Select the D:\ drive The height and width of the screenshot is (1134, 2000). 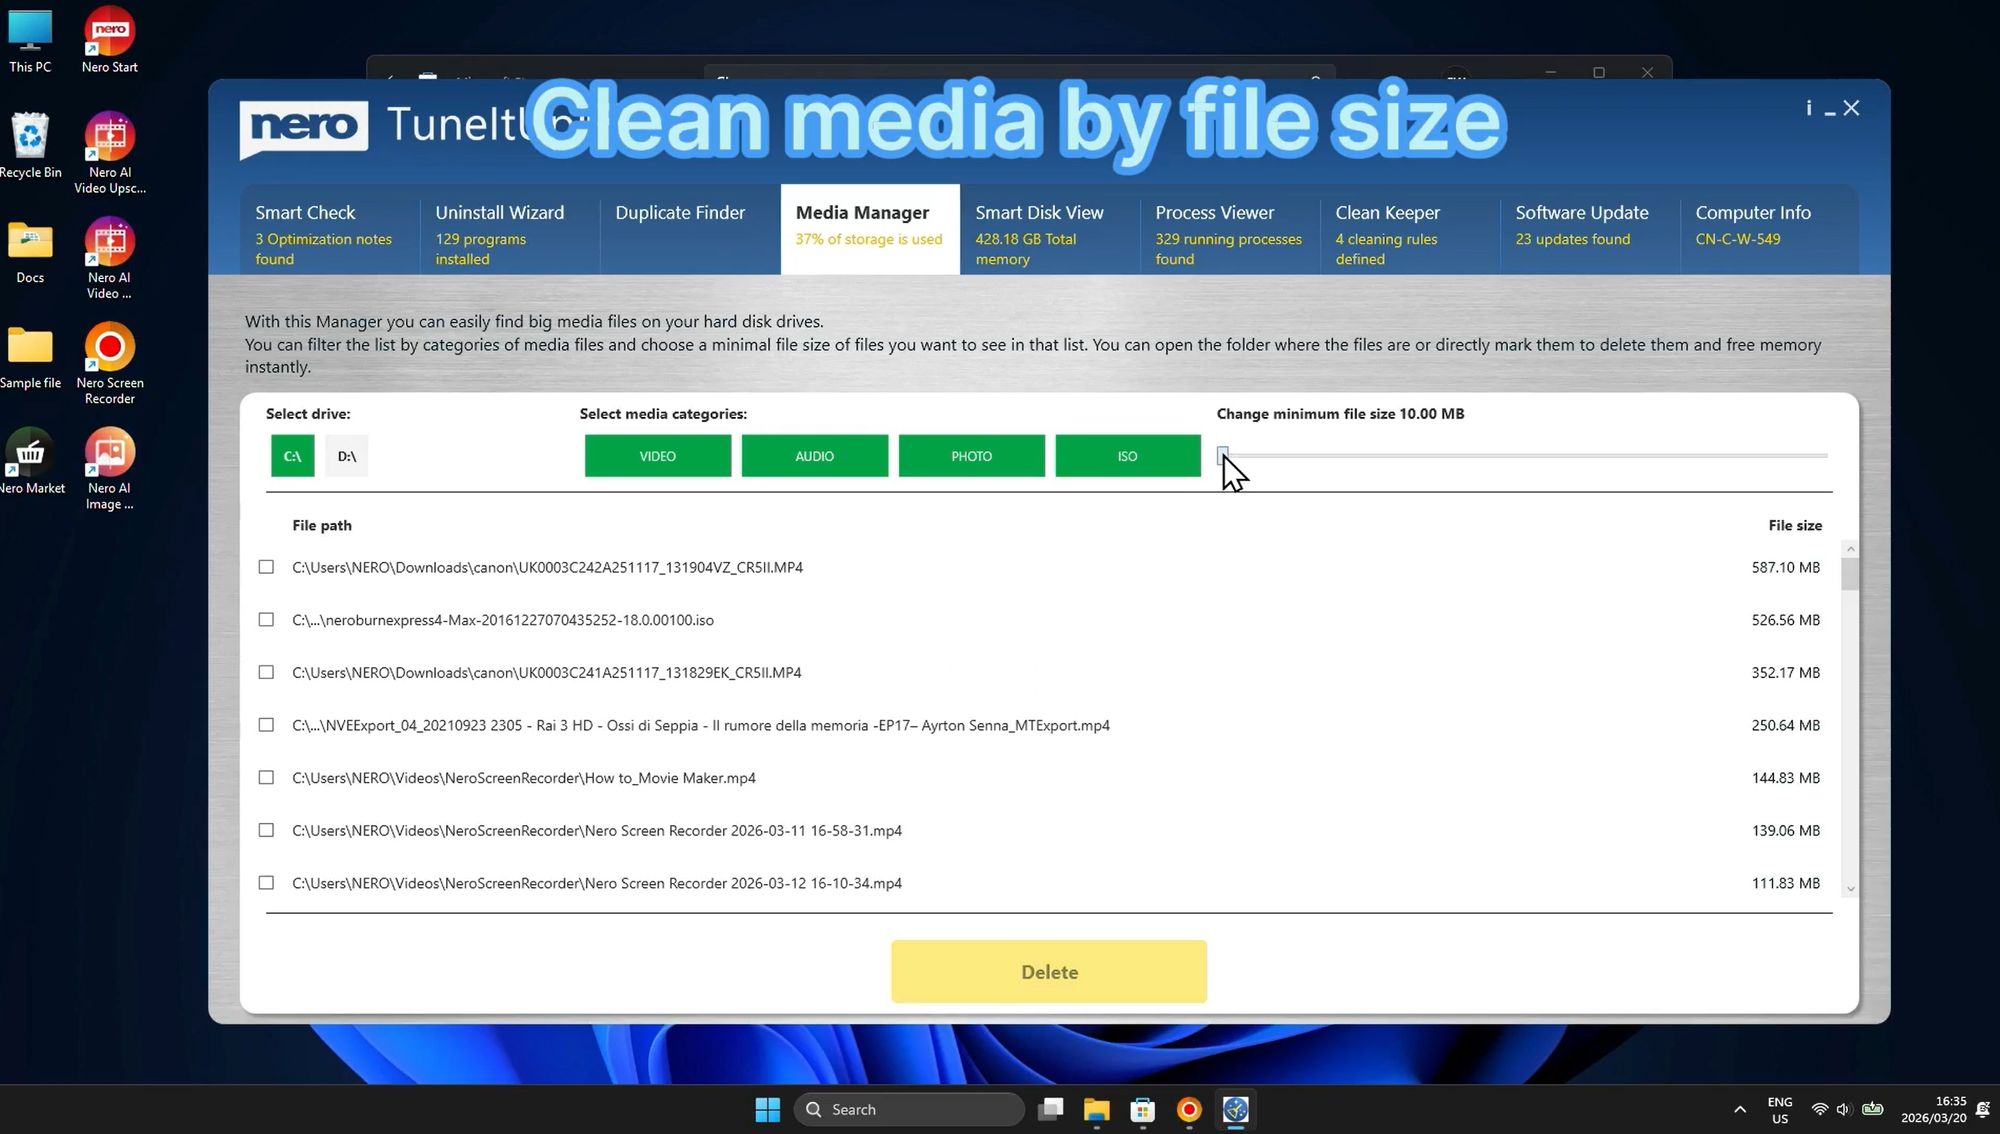[x=346, y=455]
